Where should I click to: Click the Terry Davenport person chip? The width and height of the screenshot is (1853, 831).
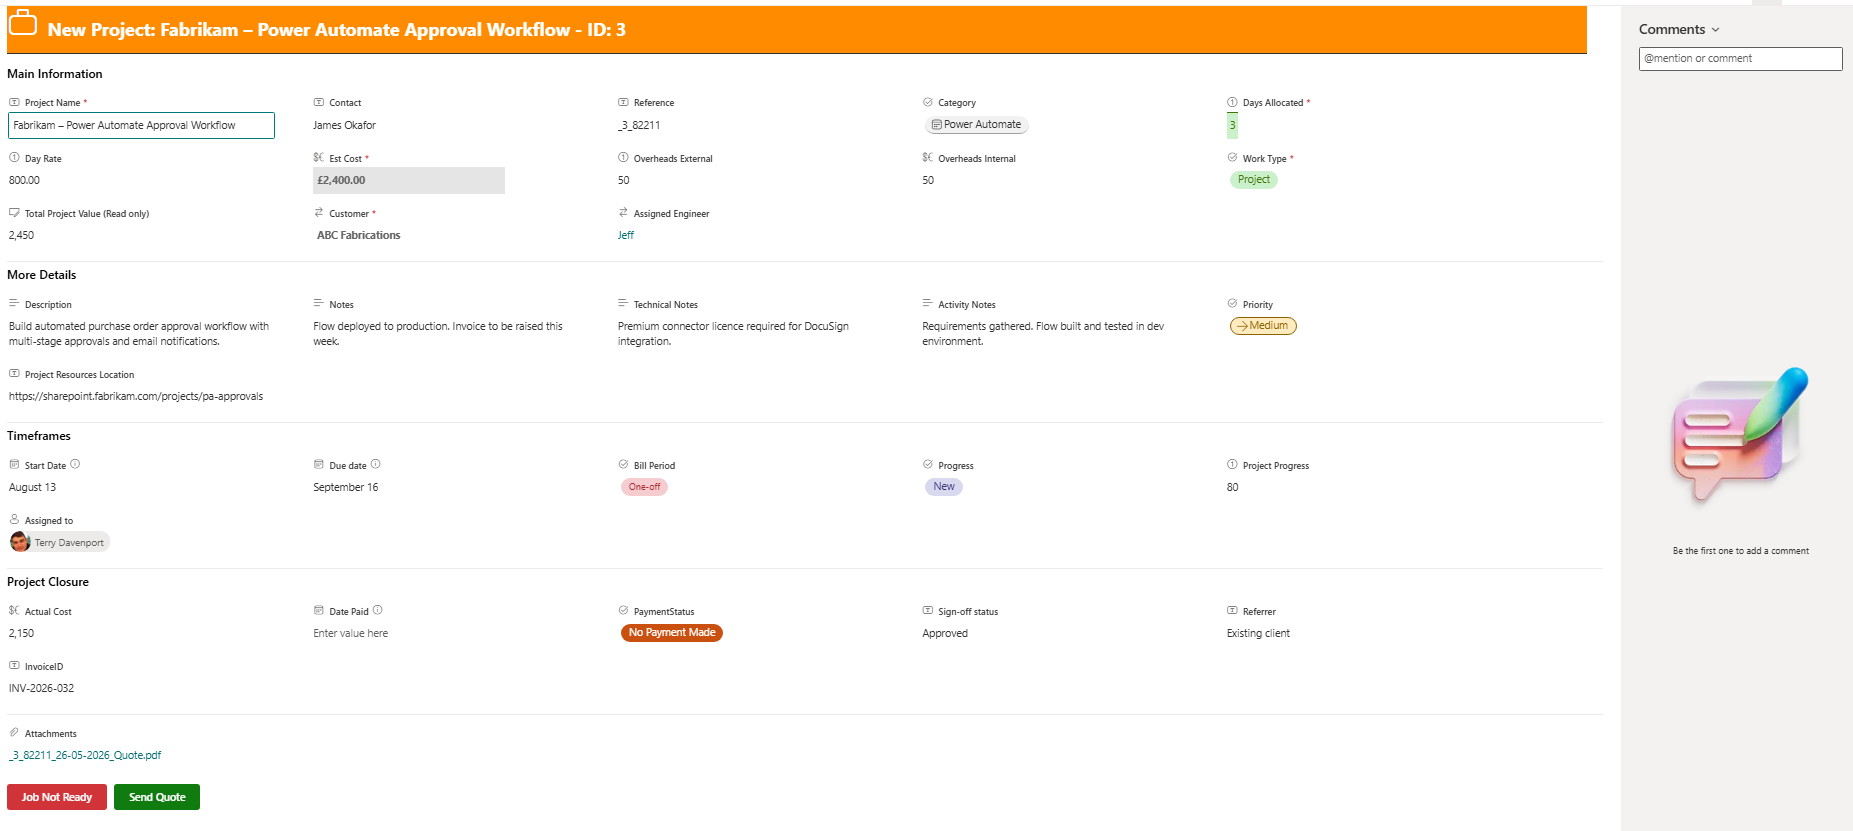(59, 542)
